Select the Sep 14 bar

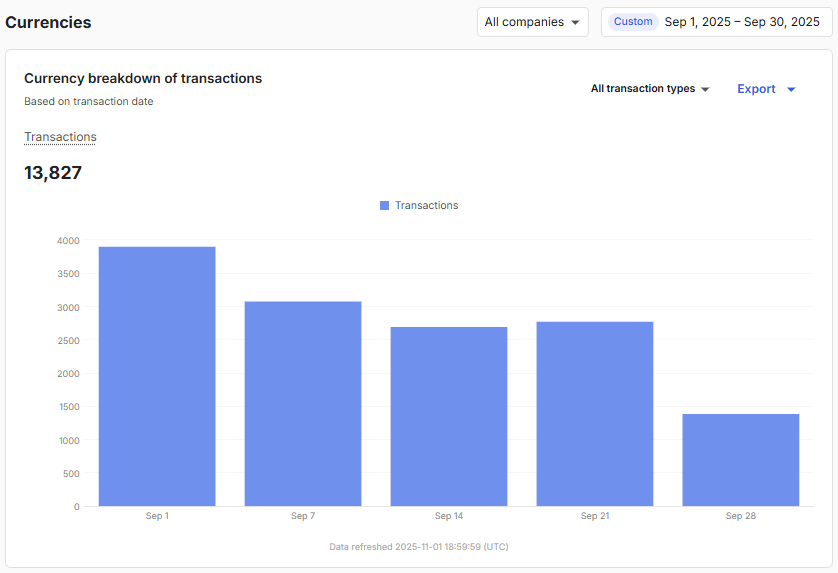(x=449, y=416)
